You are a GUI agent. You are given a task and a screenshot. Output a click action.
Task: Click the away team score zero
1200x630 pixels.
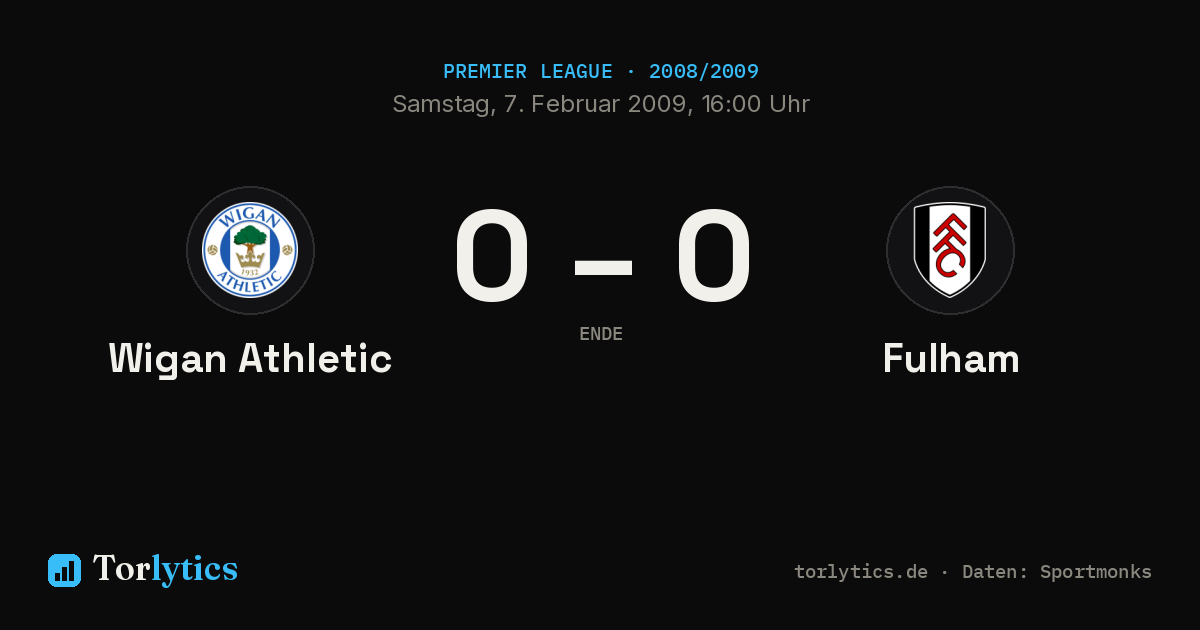[713, 255]
